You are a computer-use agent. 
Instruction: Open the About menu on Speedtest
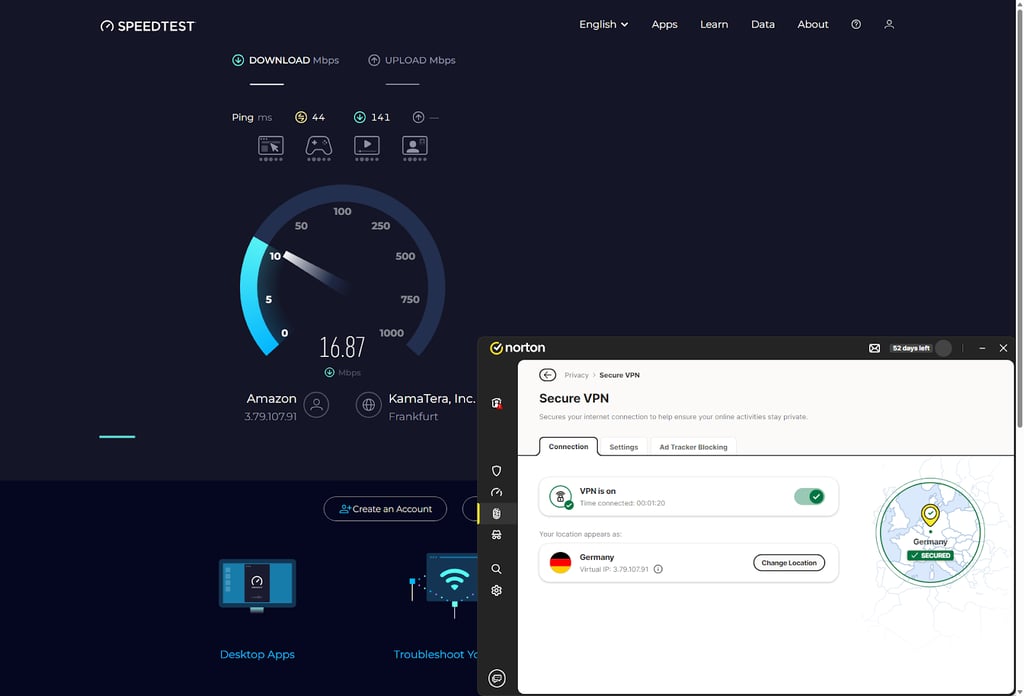click(812, 24)
